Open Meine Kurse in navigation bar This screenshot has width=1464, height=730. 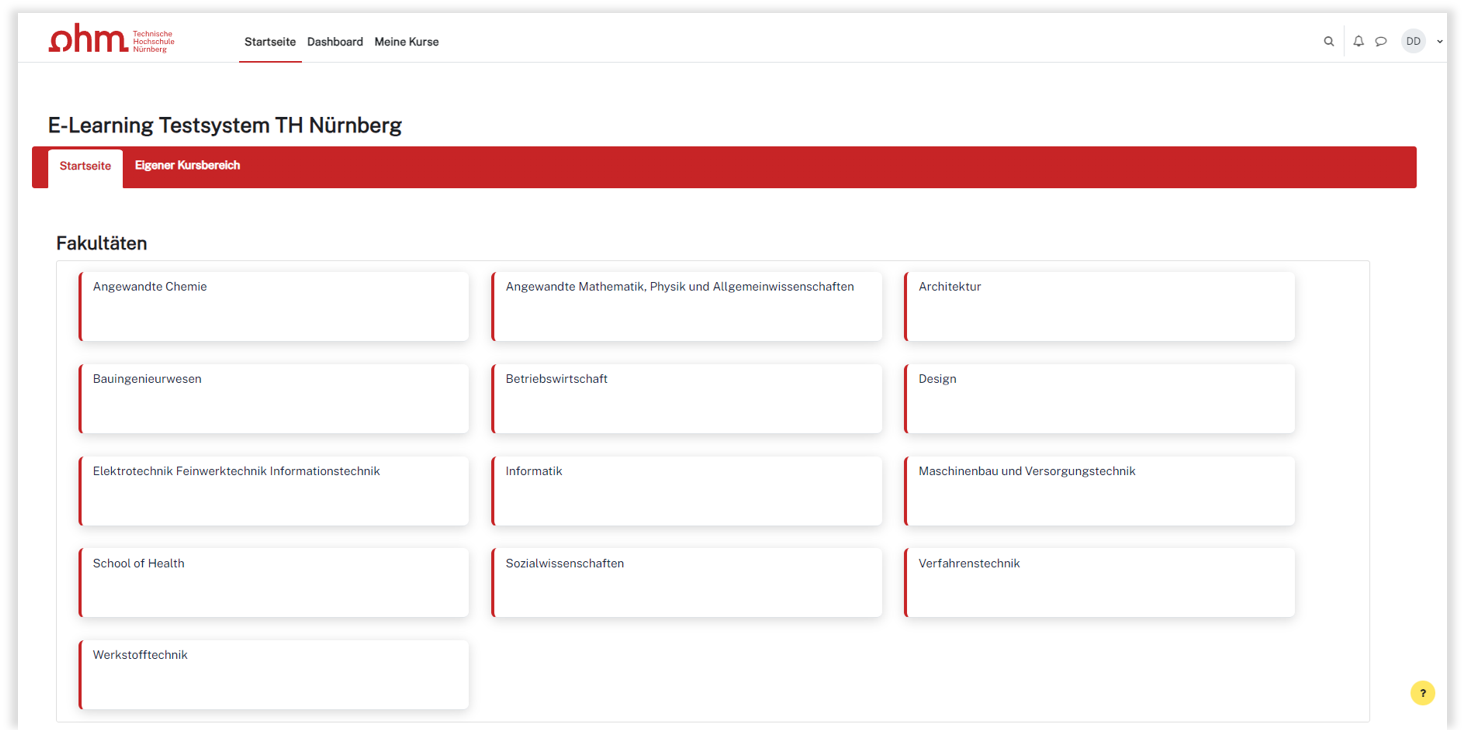406,42
